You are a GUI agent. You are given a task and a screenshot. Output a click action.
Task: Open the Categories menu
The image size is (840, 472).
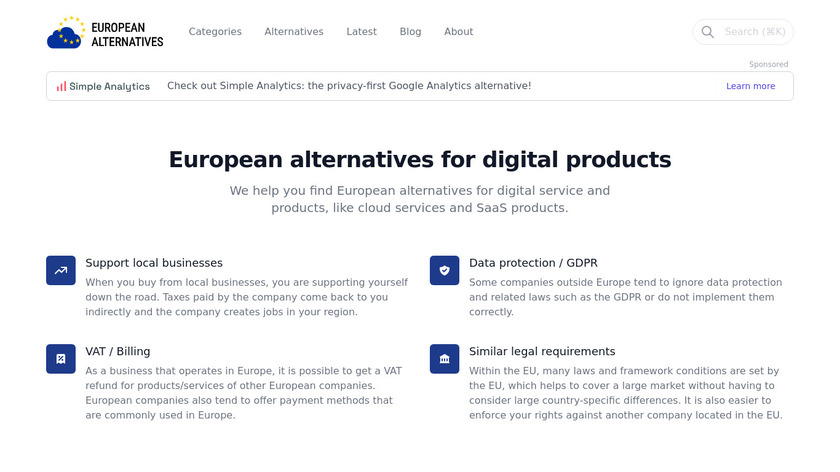[215, 32]
